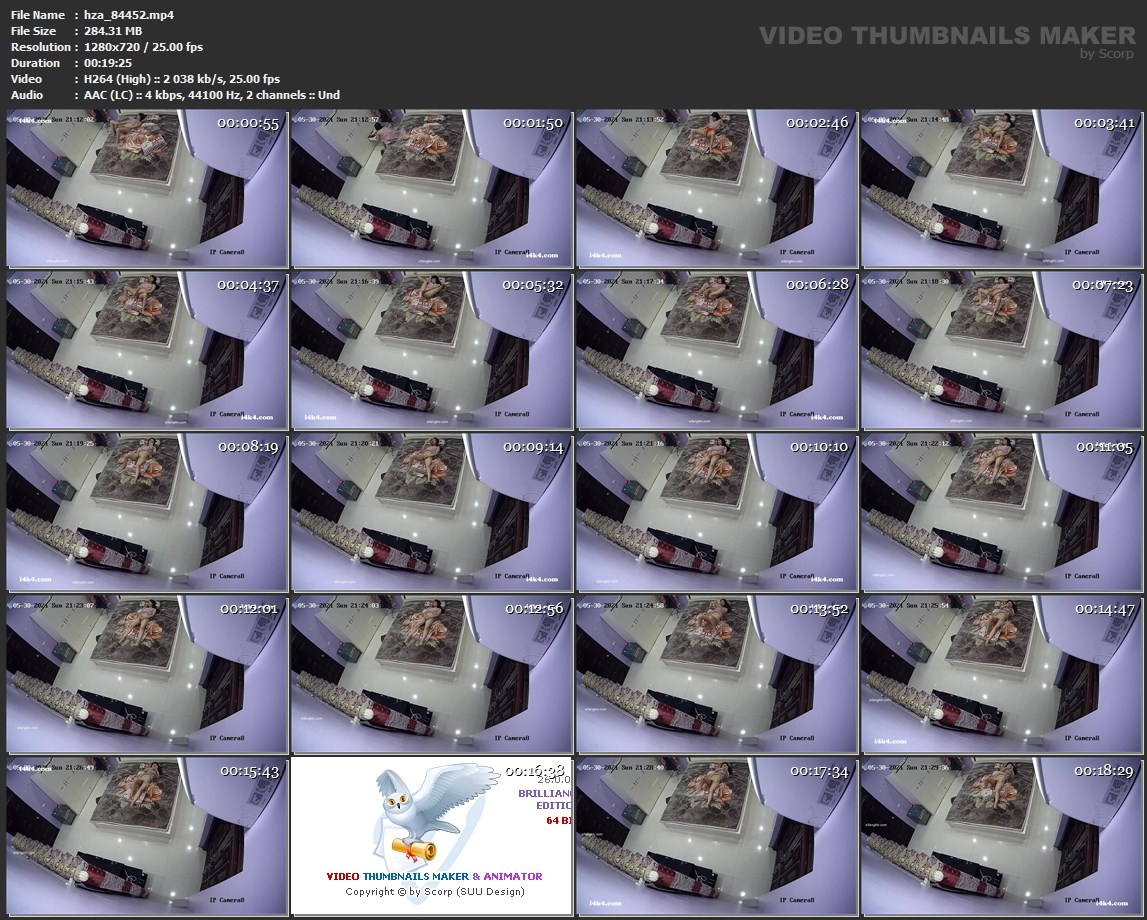Open the thumbnail stamped 00:15:43

(147, 837)
